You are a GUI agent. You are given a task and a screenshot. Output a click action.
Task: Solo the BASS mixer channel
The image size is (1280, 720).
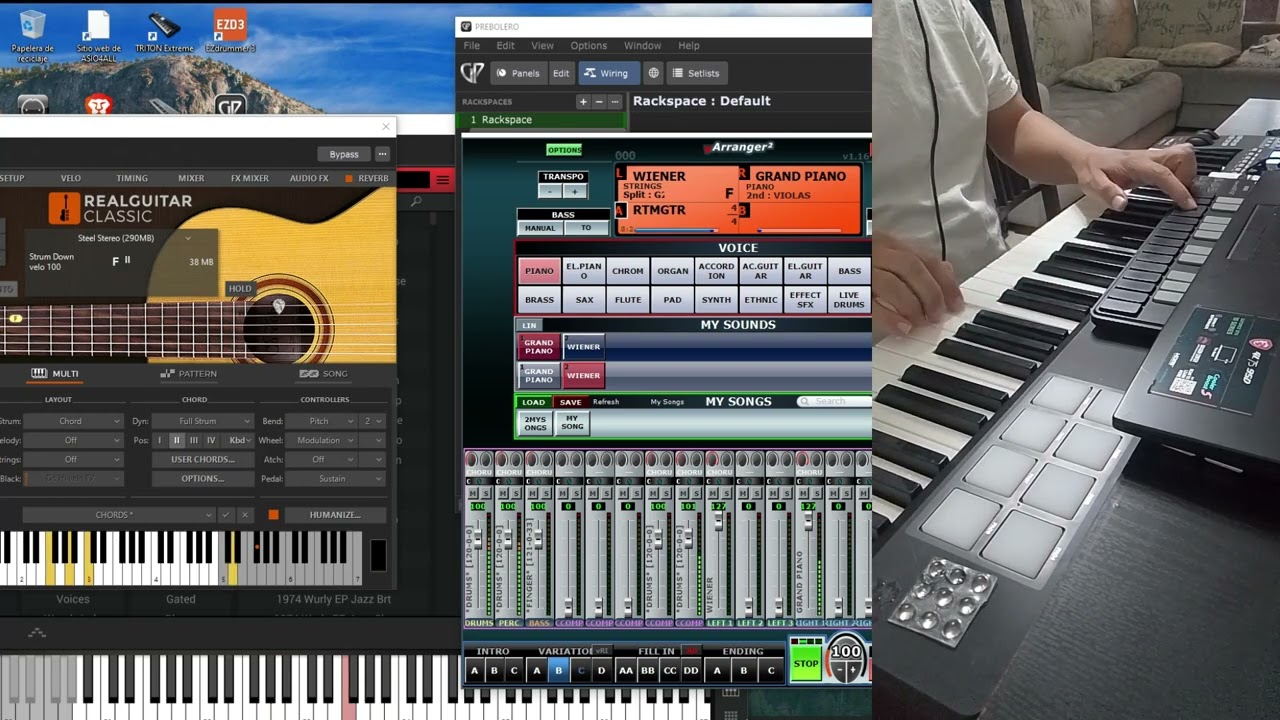(x=544, y=494)
